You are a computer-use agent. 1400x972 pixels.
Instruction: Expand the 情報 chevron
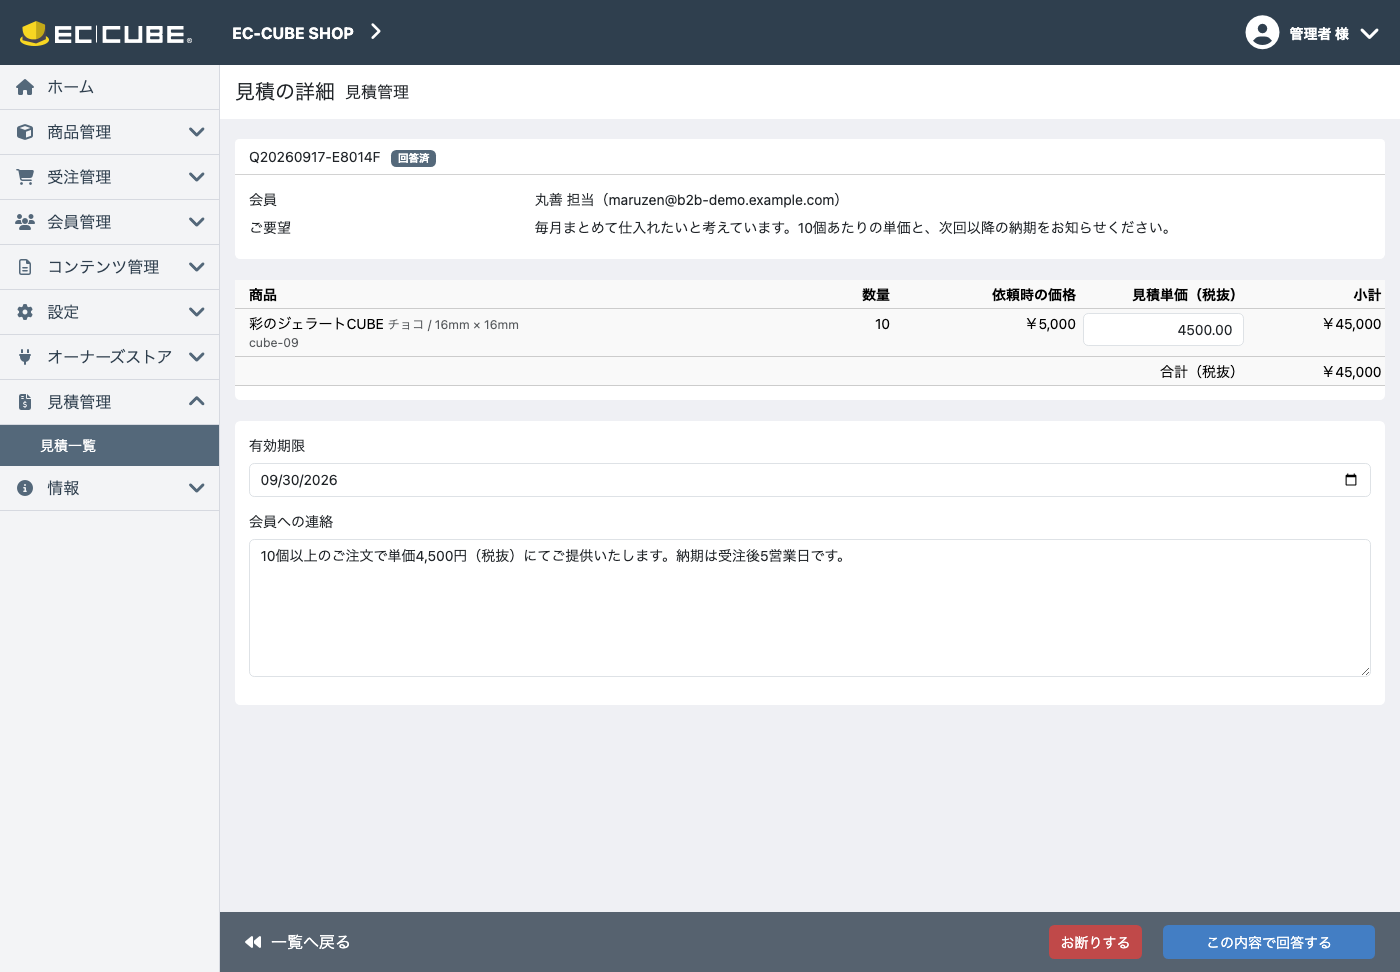[x=197, y=488]
